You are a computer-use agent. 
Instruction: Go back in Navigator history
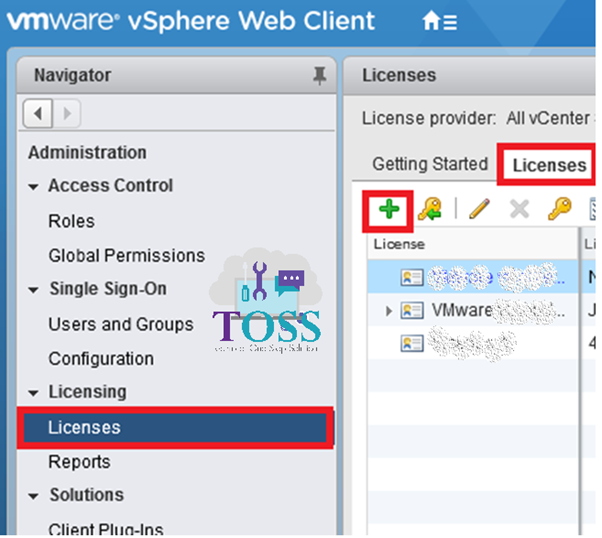pyautogui.click(x=38, y=114)
